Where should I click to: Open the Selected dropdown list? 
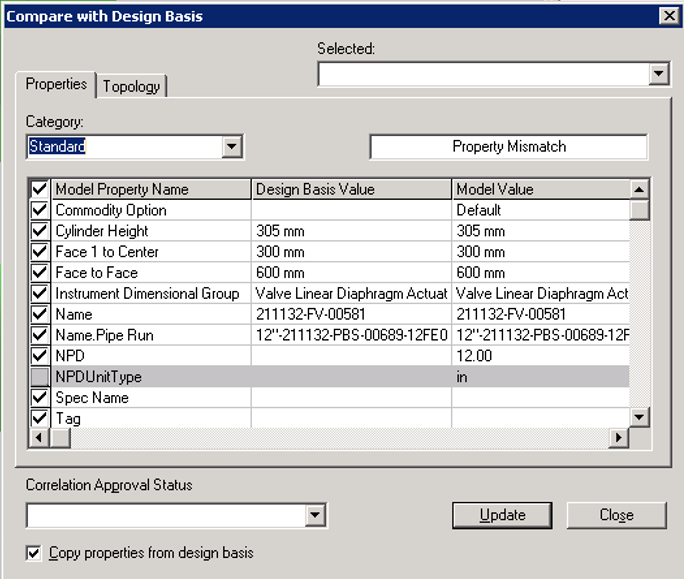[658, 73]
